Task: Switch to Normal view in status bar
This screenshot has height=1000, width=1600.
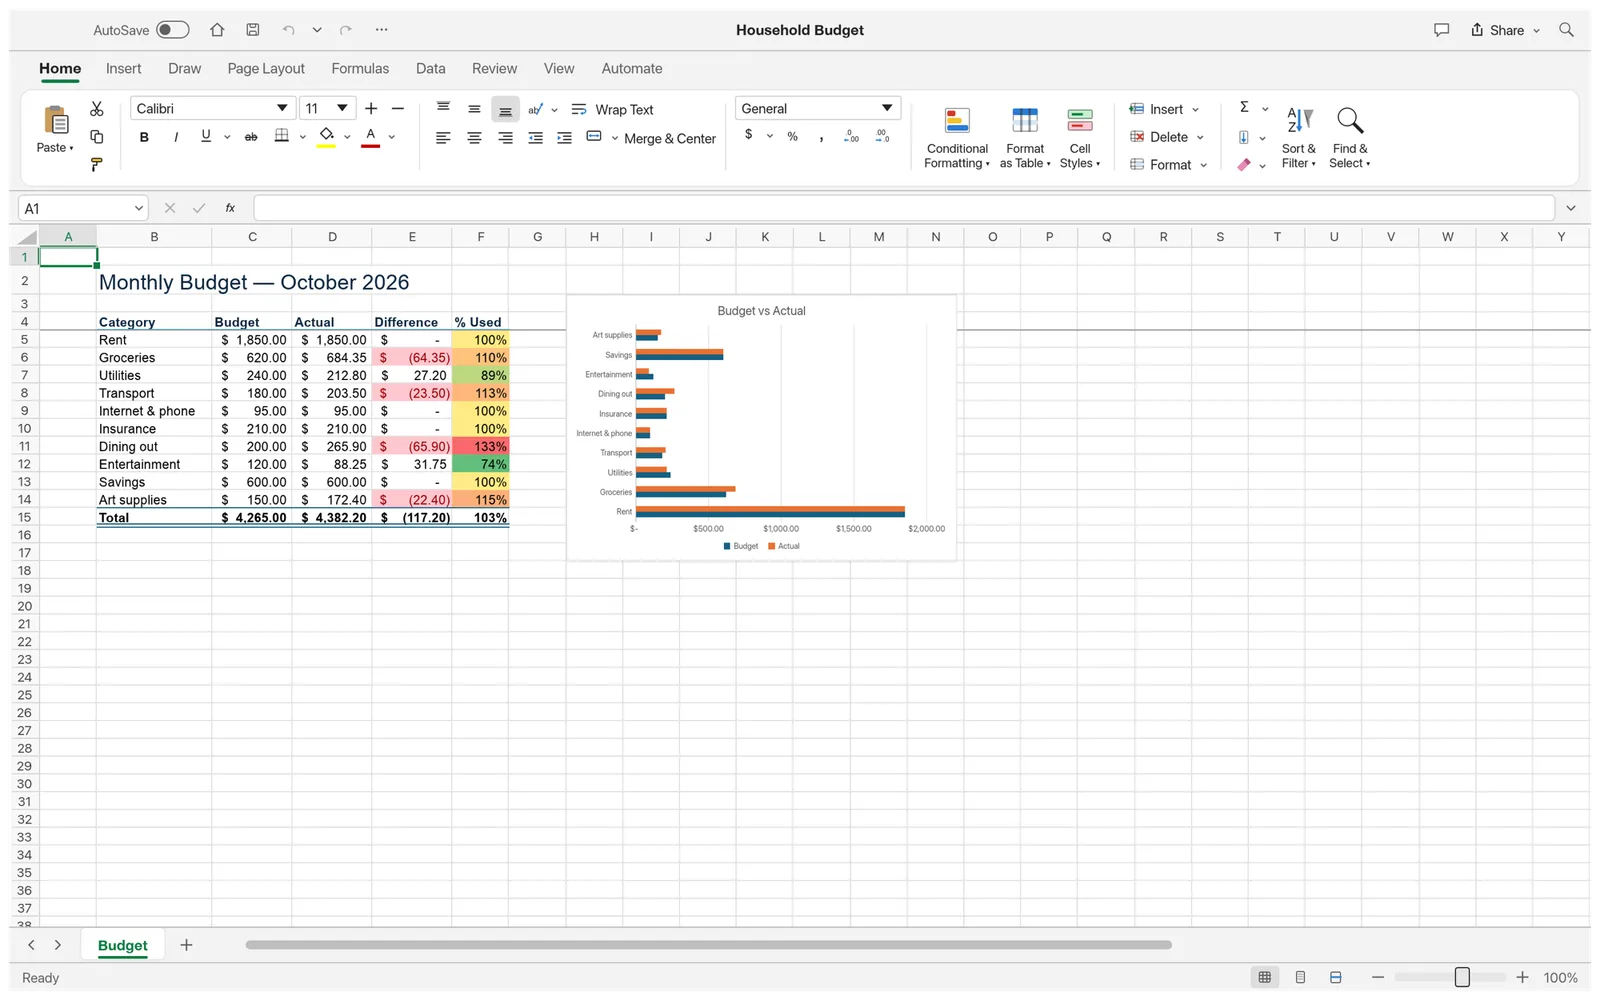Action: [1265, 977]
